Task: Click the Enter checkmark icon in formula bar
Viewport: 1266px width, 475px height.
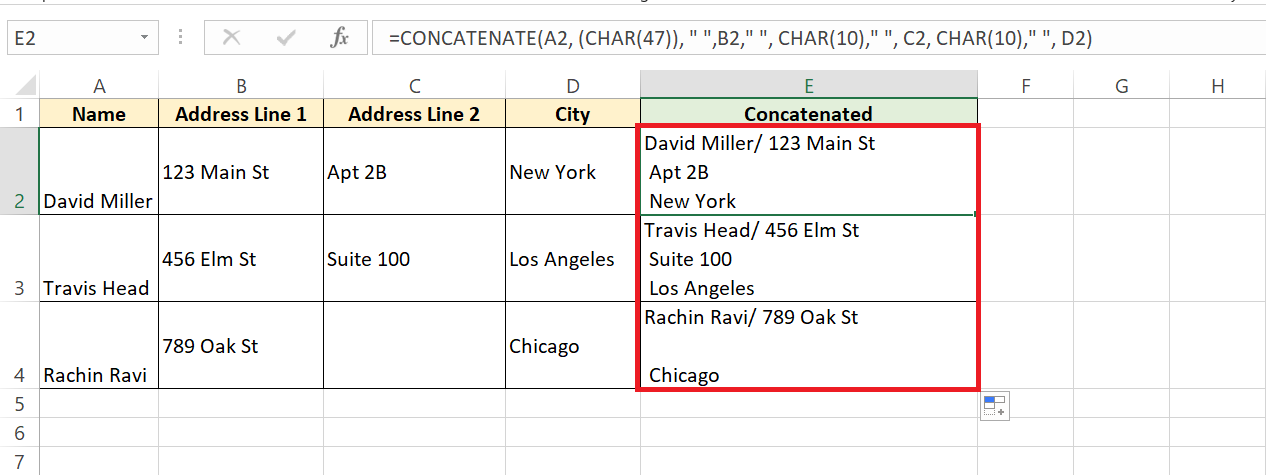Action: 287,38
